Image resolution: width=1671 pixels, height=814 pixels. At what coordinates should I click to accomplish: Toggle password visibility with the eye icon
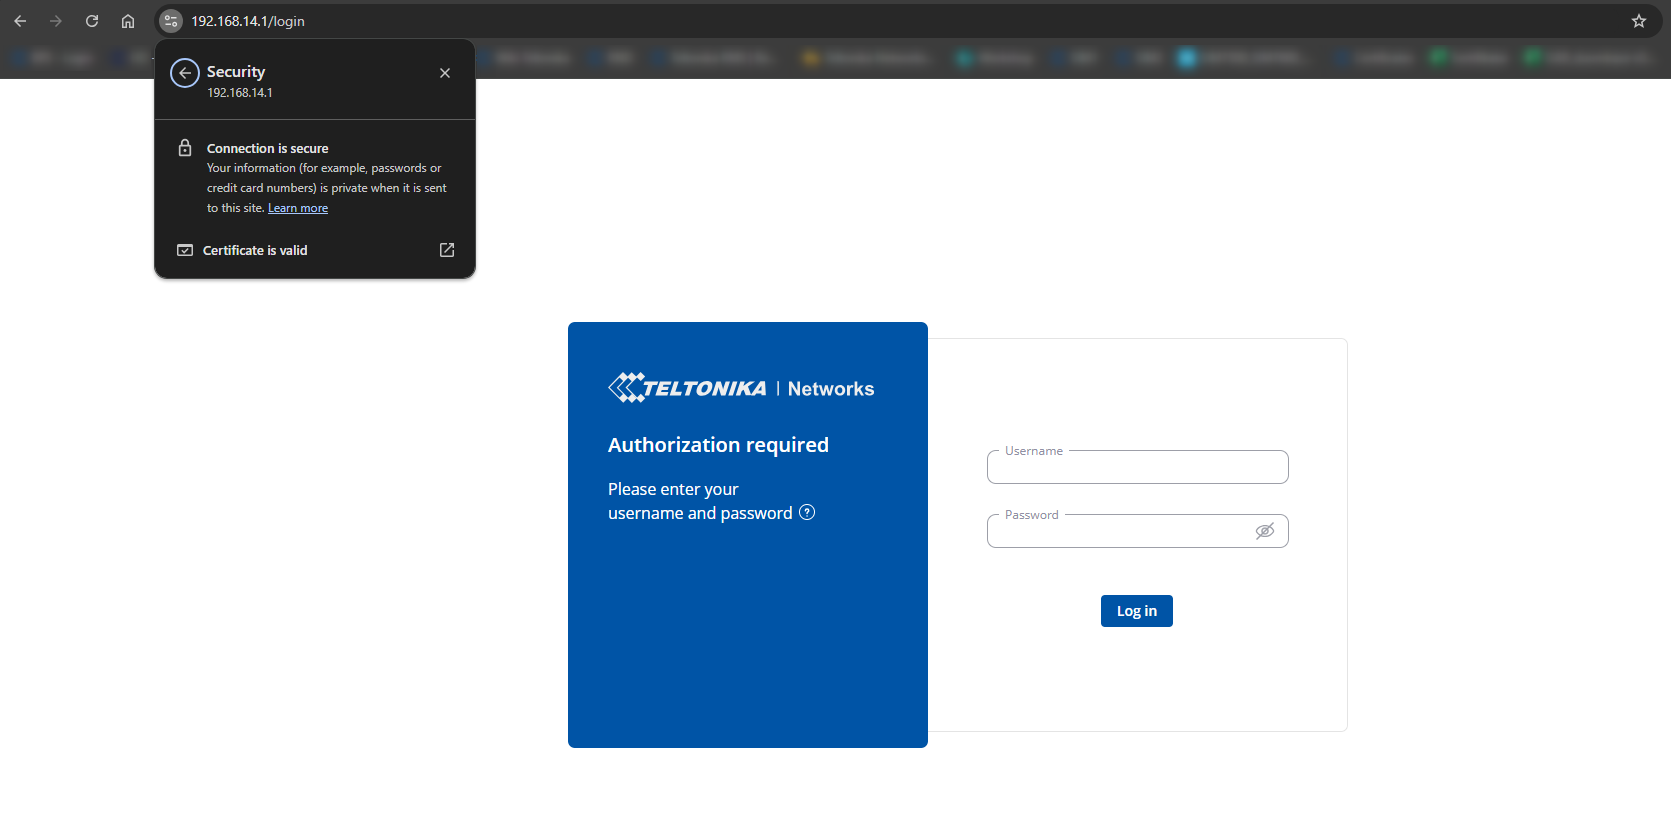[x=1264, y=531]
